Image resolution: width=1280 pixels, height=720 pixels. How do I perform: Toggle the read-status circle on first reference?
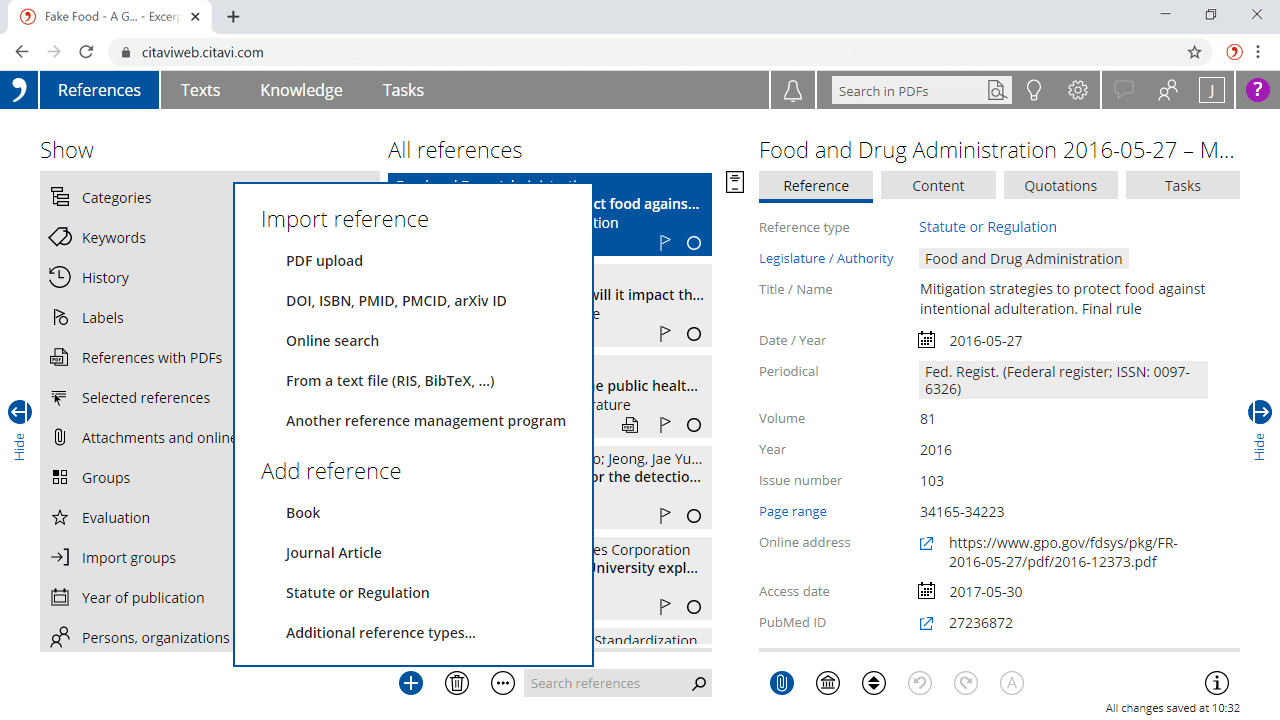tap(694, 243)
